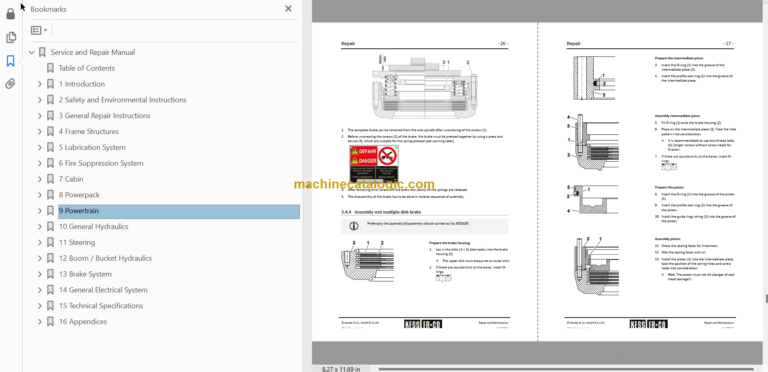This screenshot has height=372, width=768.
Task: Go to 12 Boom / Bucket Hydraulics
Action: 105,258
